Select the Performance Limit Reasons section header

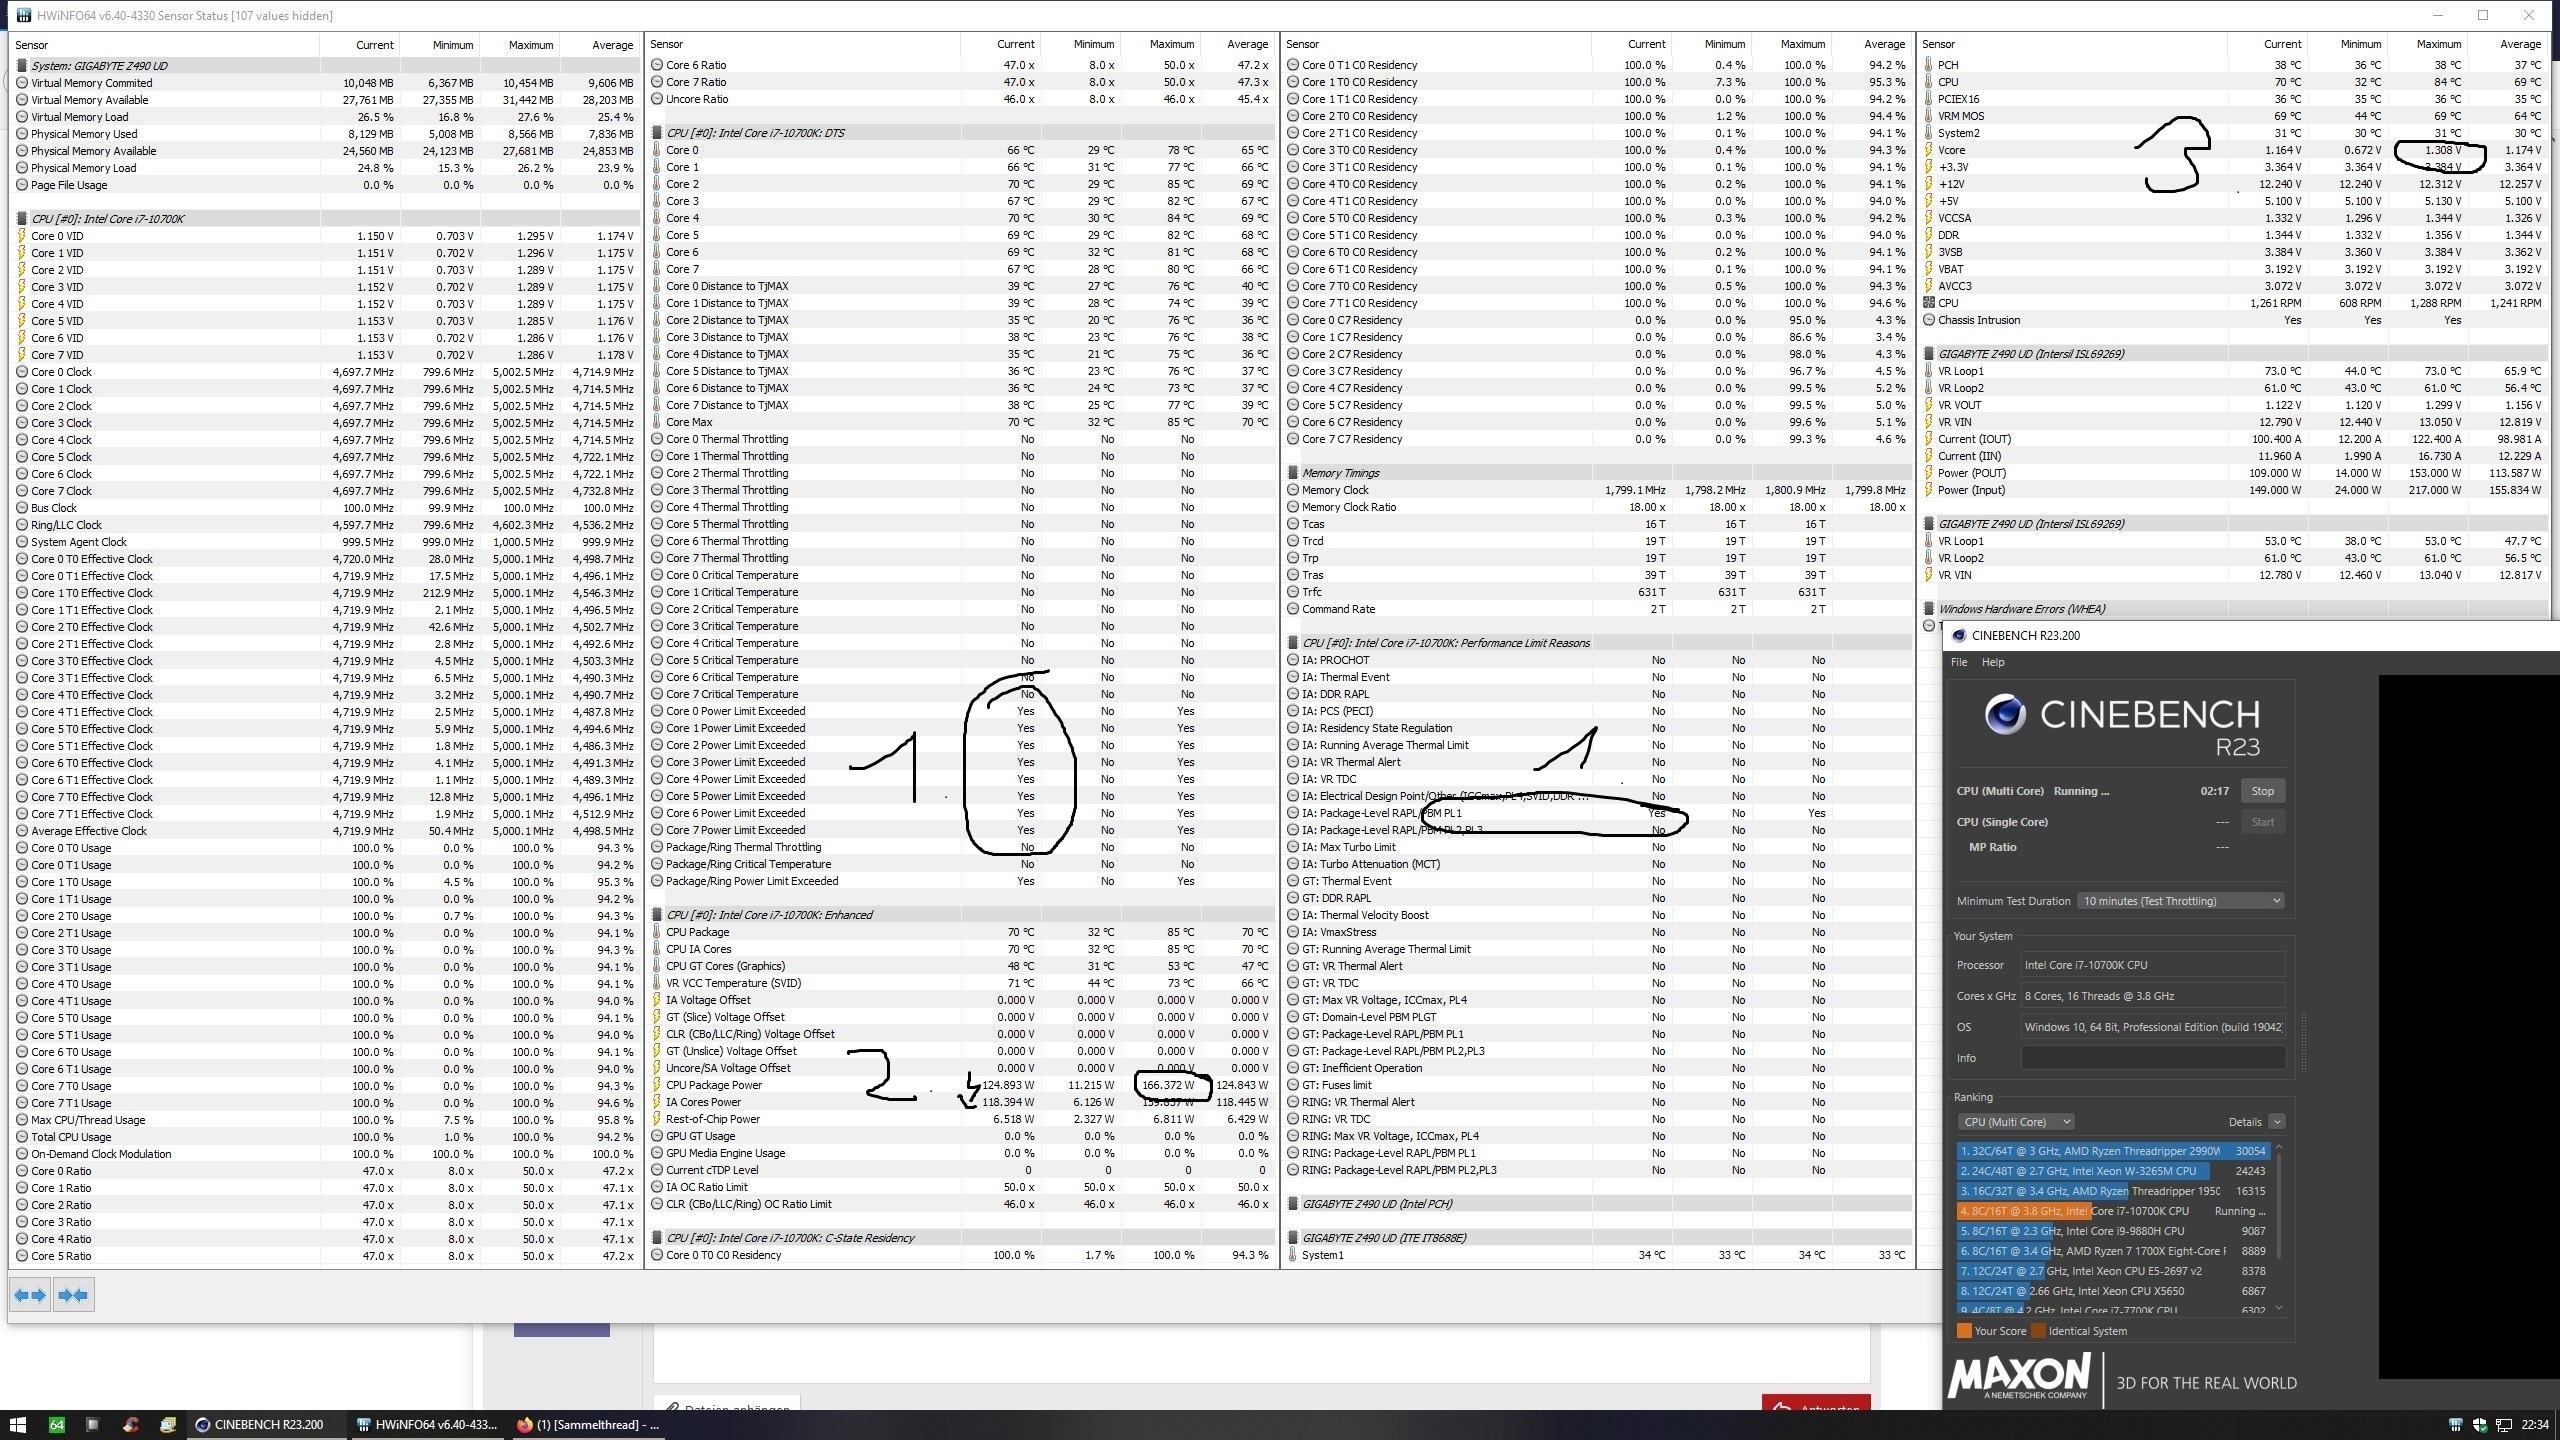click(x=1597, y=643)
